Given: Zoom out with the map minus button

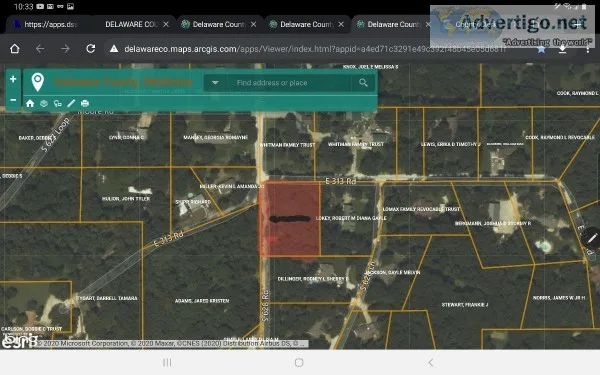Looking at the screenshot, I should coord(13,100).
